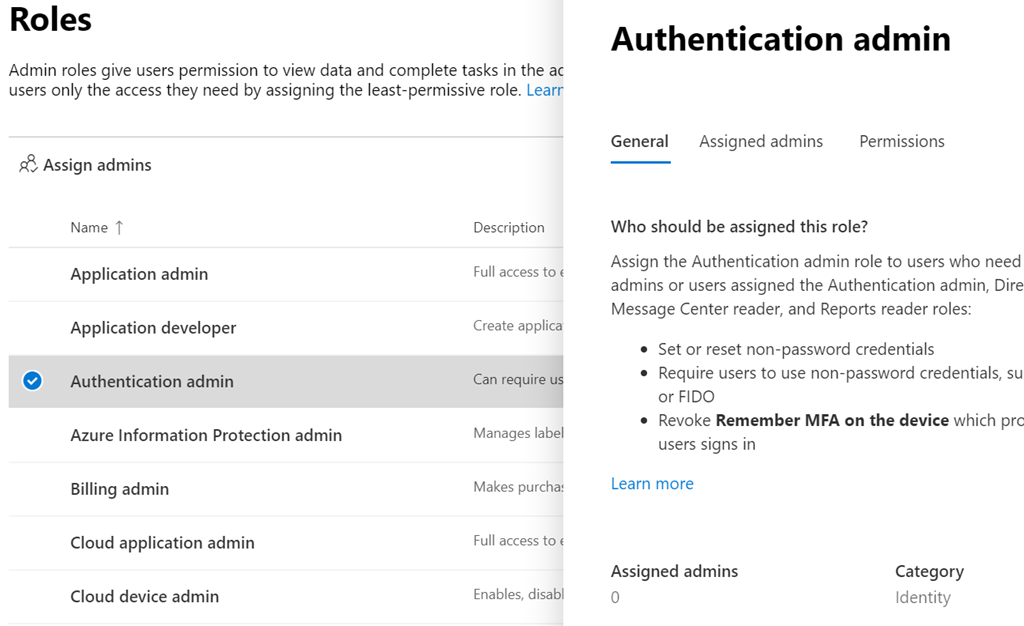Uncheck the Authentication admin row checkmark
The height and width of the screenshot is (626, 1024).
pos(32,381)
